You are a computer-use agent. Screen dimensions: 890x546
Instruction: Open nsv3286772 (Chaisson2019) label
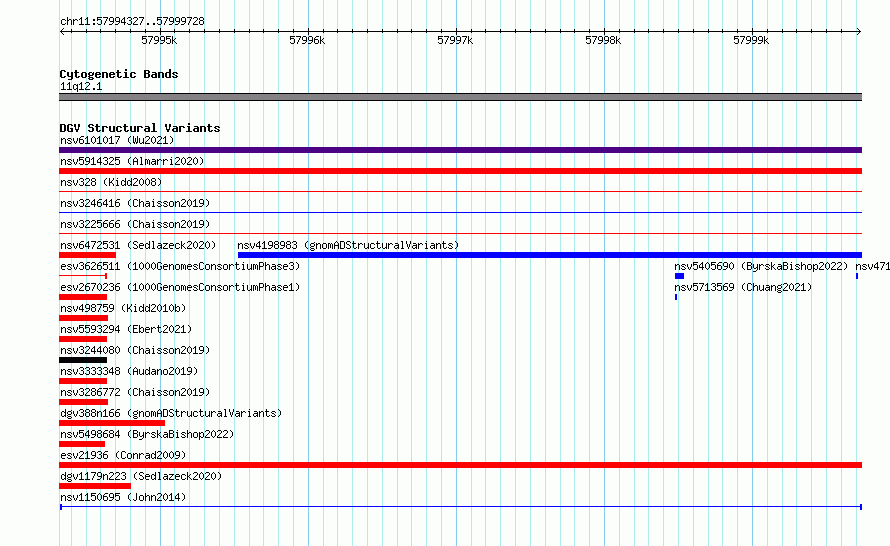(135, 392)
